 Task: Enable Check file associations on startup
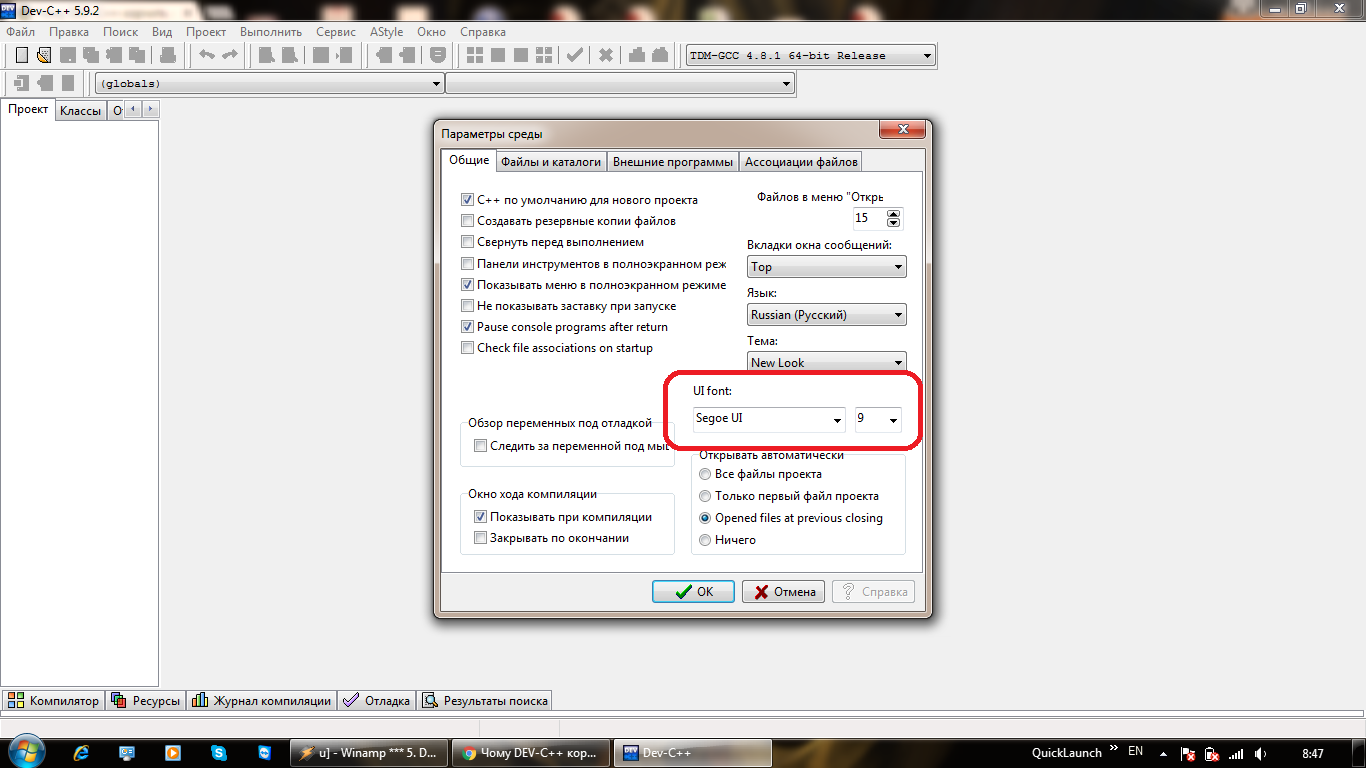(467, 348)
